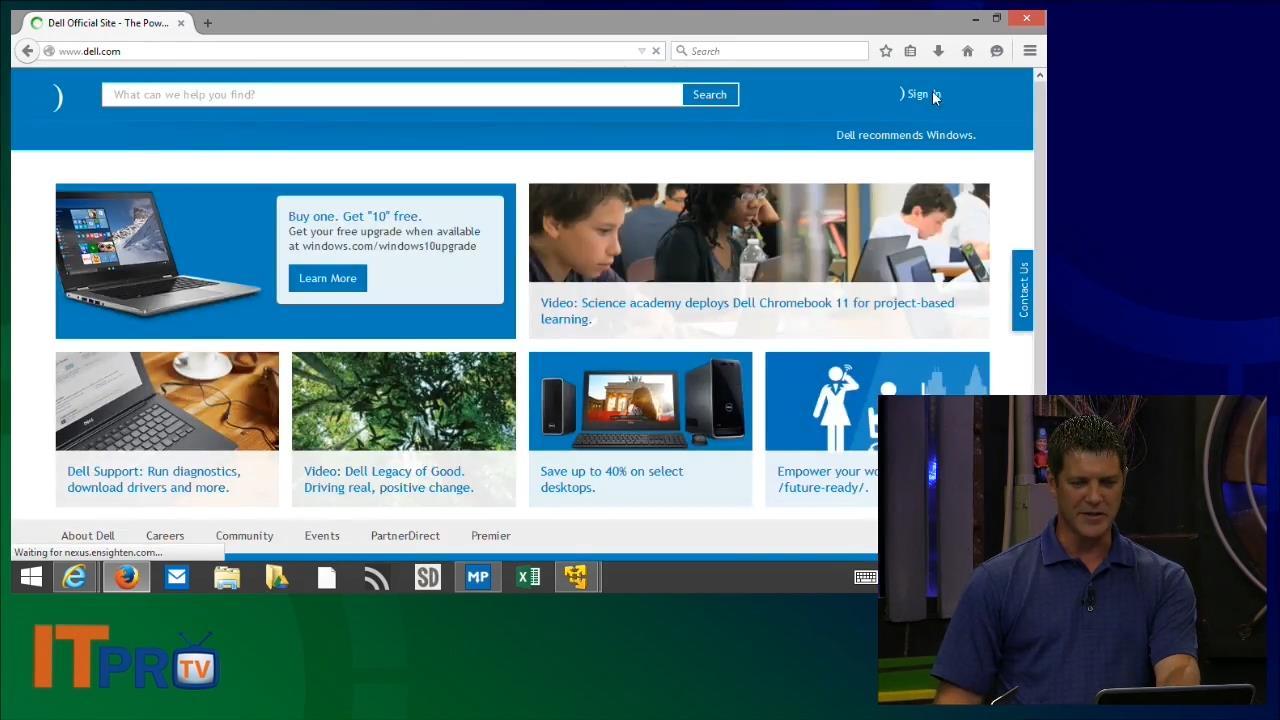Viewport: 1280px width, 720px height.
Task: Click the Dell Support laptop thumbnail
Action: click(167, 401)
